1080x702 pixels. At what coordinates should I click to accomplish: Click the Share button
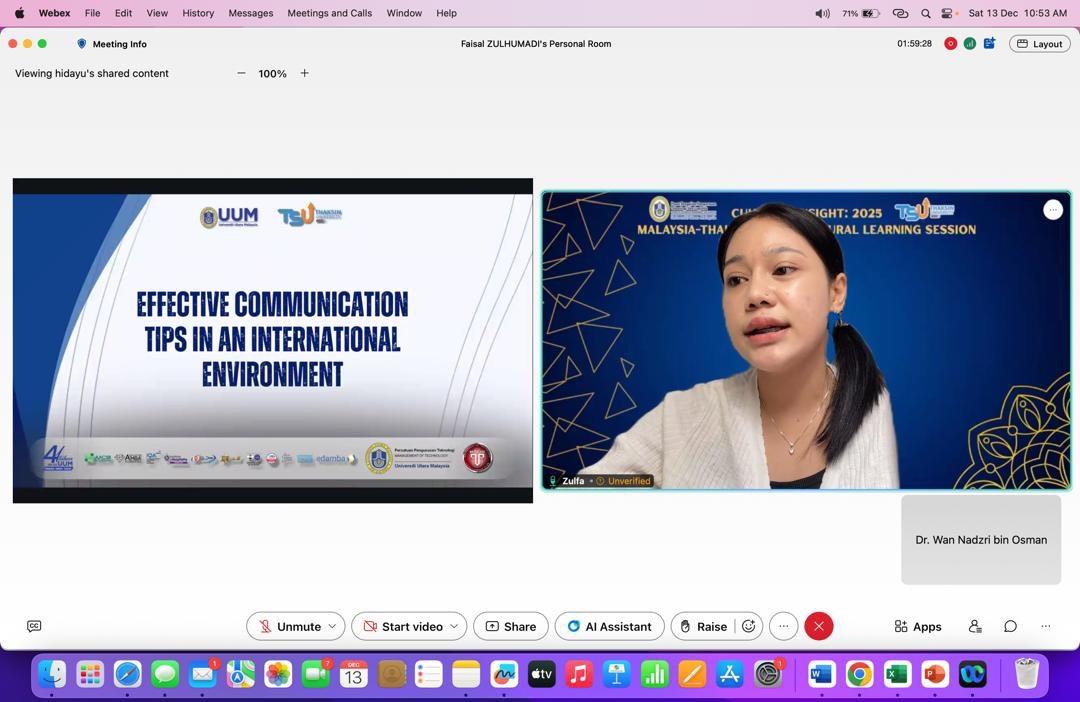point(510,626)
